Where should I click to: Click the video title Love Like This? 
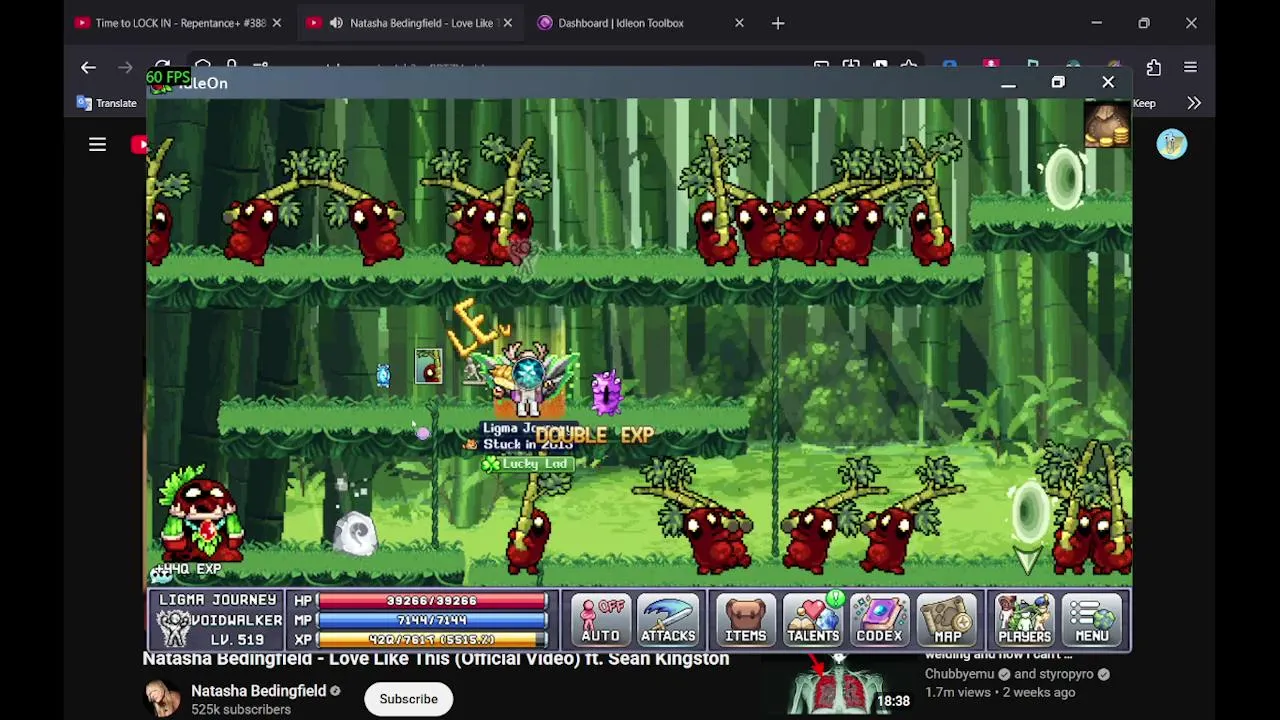tap(436, 659)
